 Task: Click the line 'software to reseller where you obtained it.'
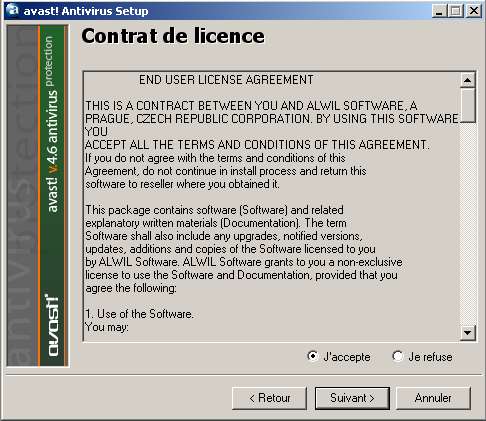pos(182,184)
